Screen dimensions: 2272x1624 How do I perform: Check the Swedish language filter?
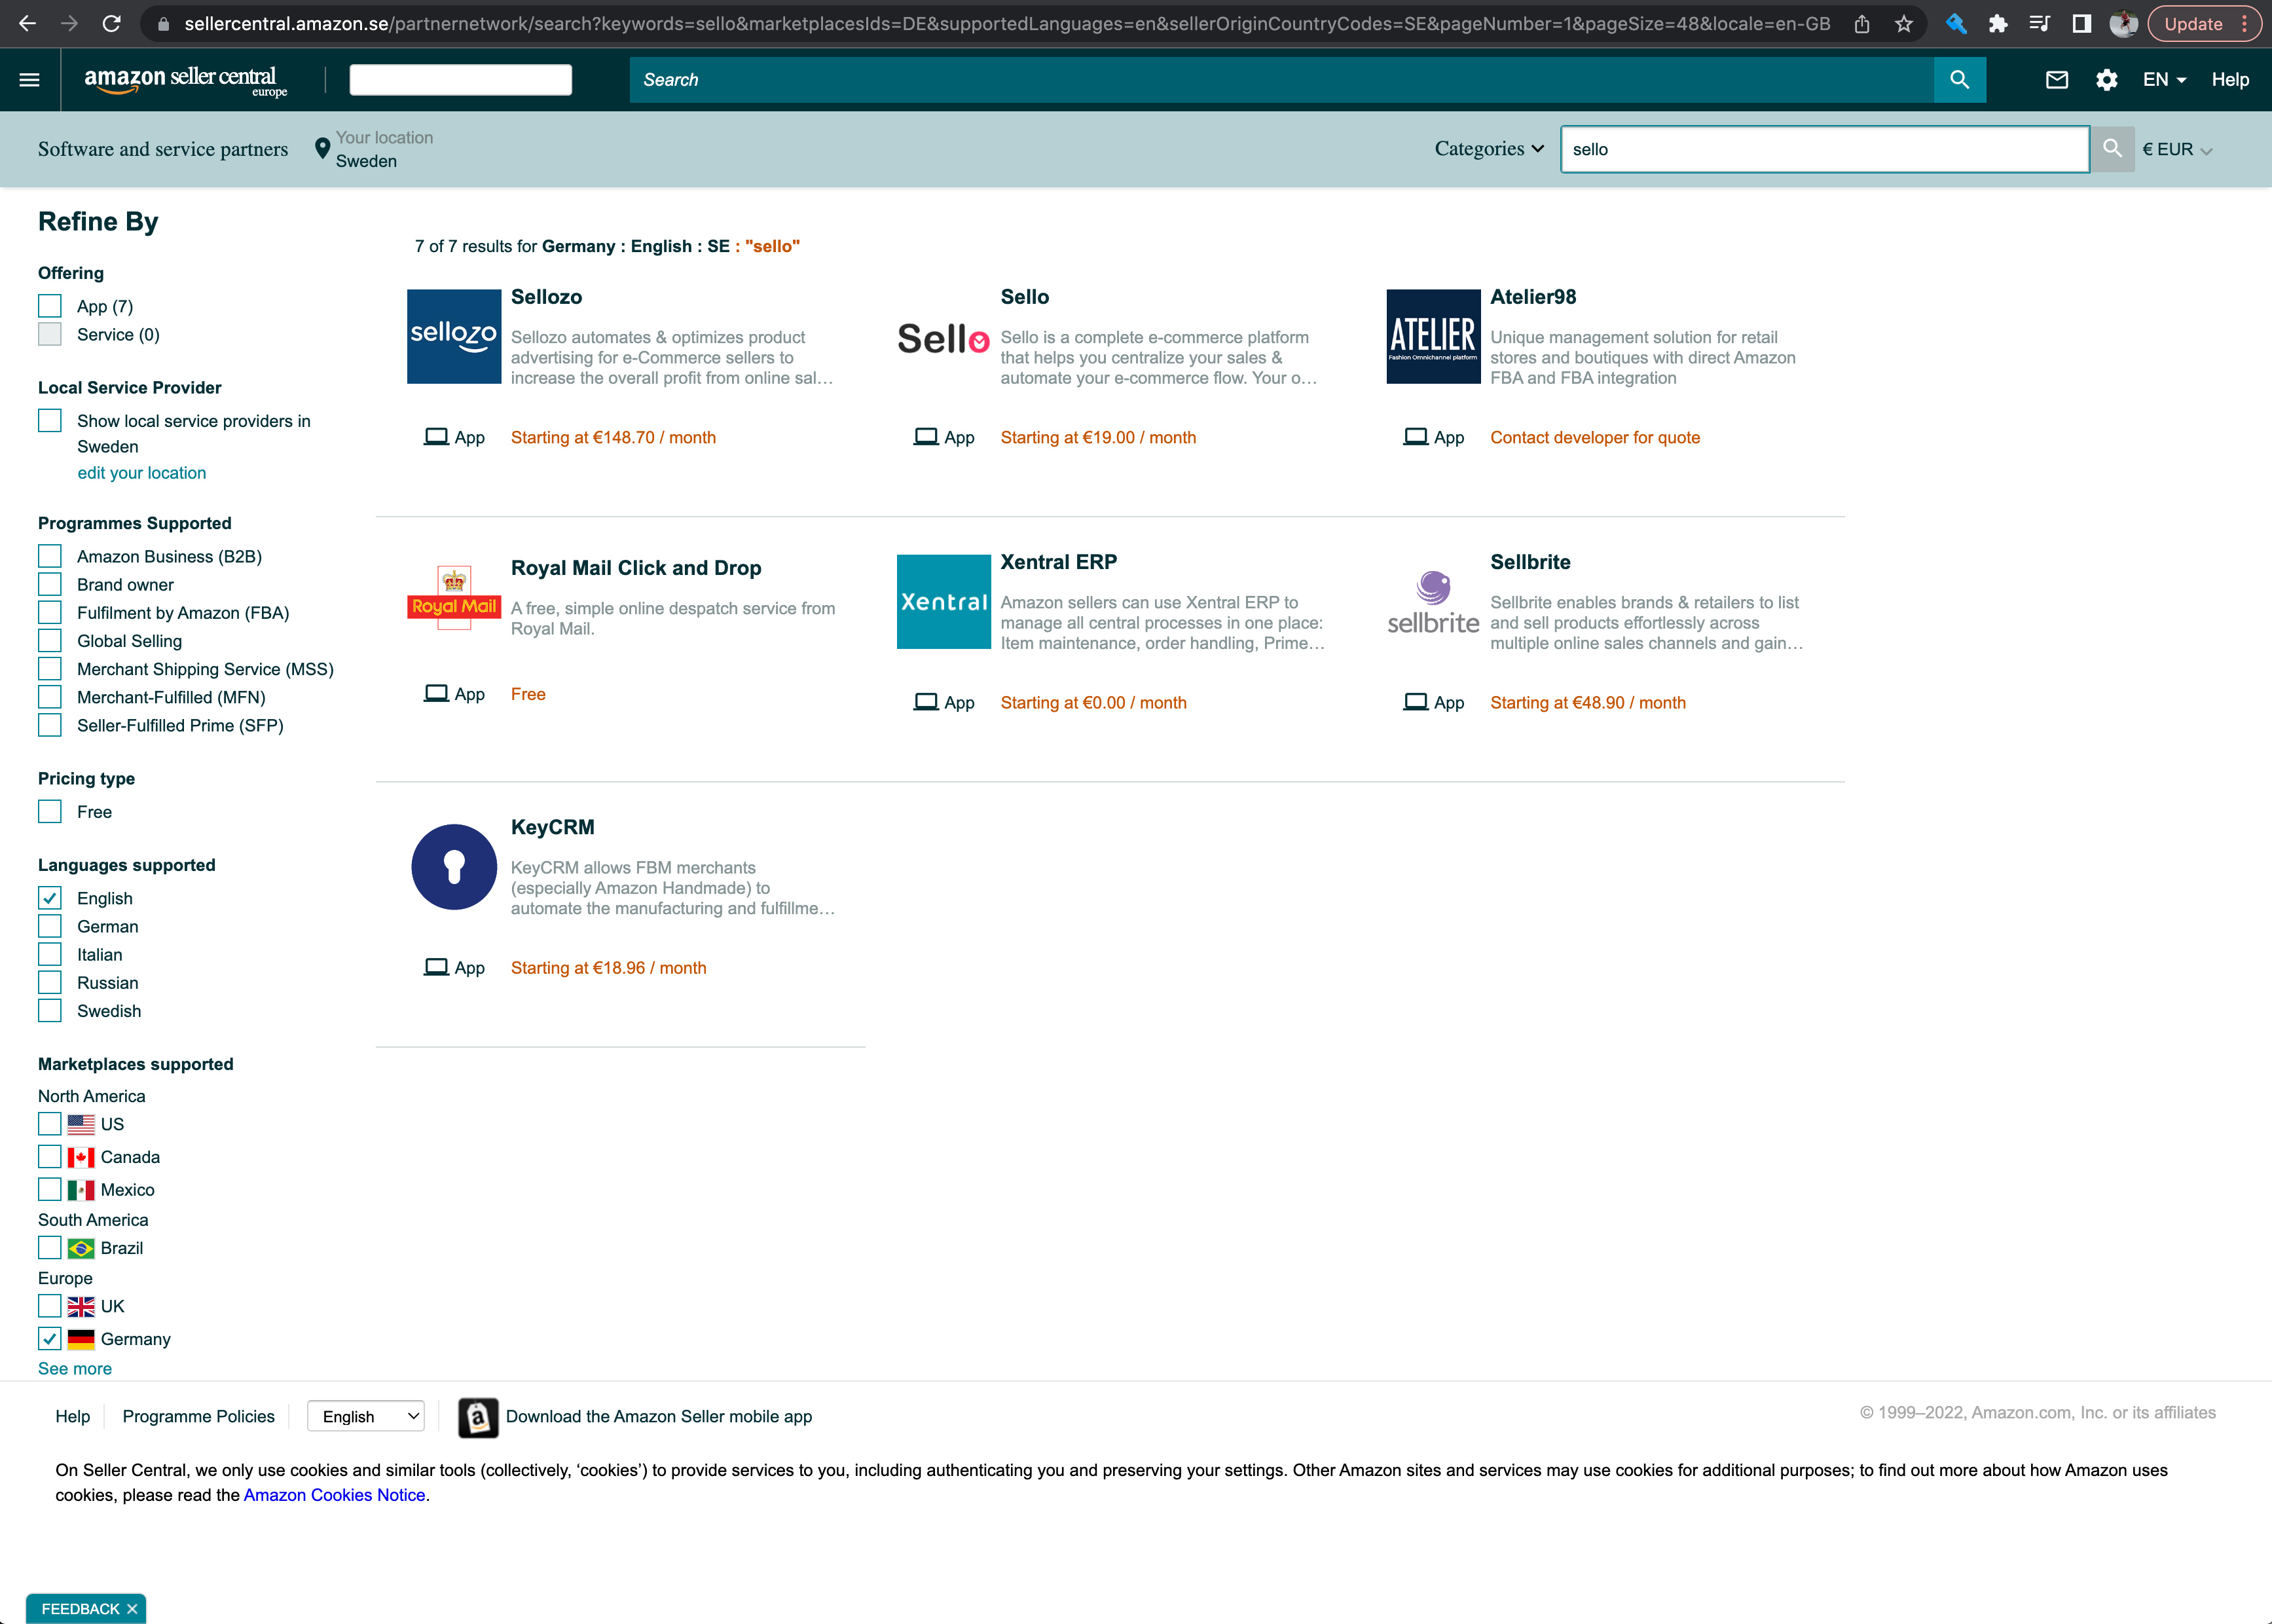(50, 1011)
